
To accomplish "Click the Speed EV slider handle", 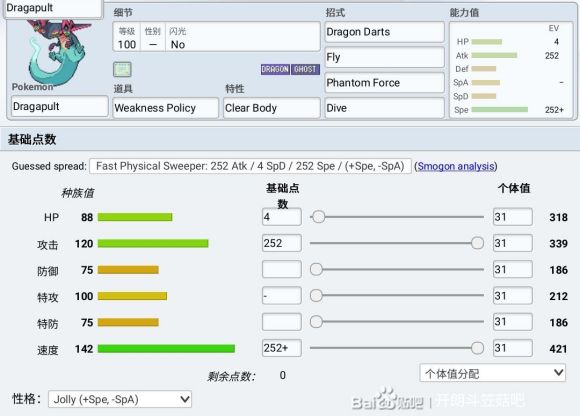I will (x=477, y=348).
